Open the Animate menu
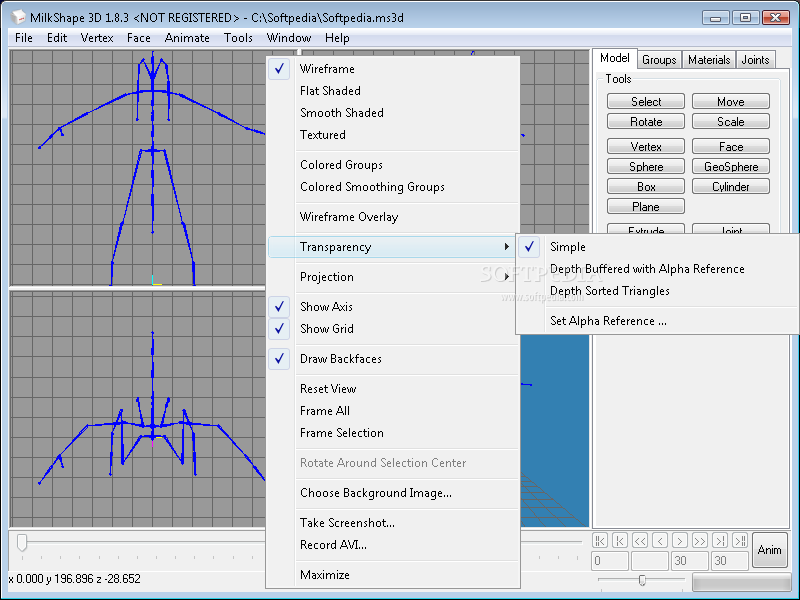Viewport: 800px width, 600px height. [187, 38]
